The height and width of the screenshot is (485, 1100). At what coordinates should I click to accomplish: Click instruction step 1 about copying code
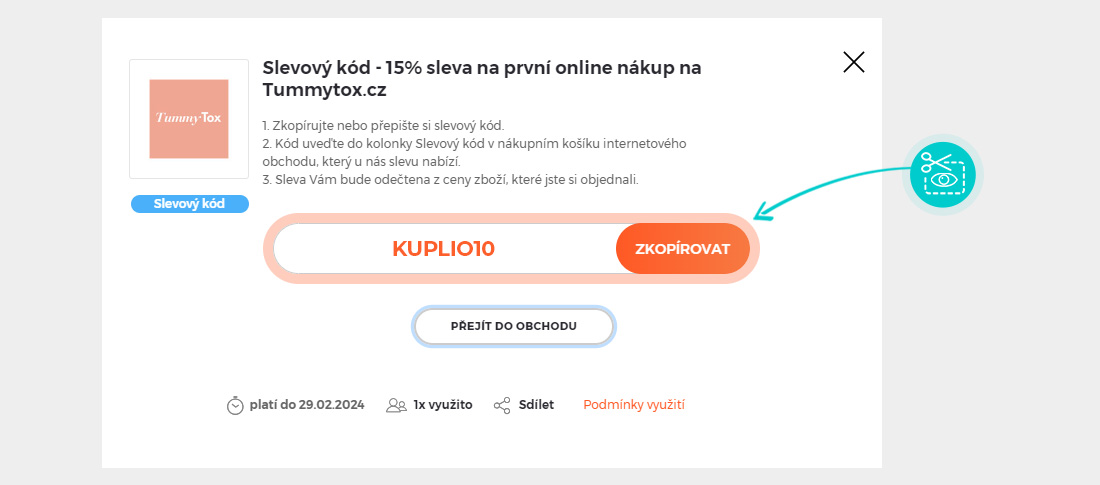pos(383,126)
